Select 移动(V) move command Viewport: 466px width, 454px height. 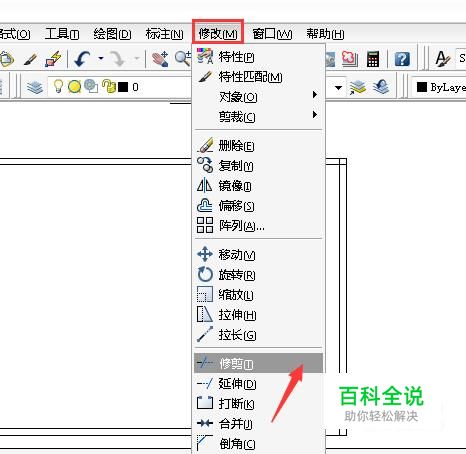point(258,255)
